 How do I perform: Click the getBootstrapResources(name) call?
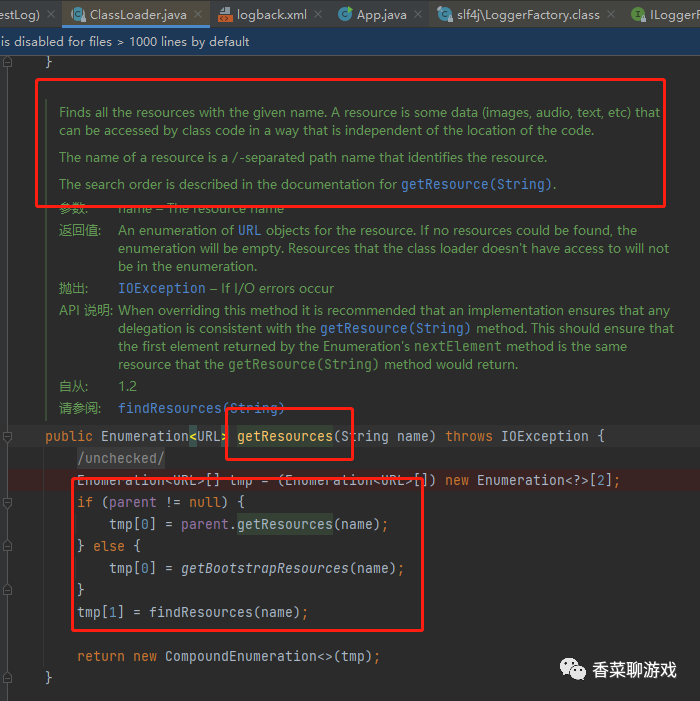(x=288, y=568)
